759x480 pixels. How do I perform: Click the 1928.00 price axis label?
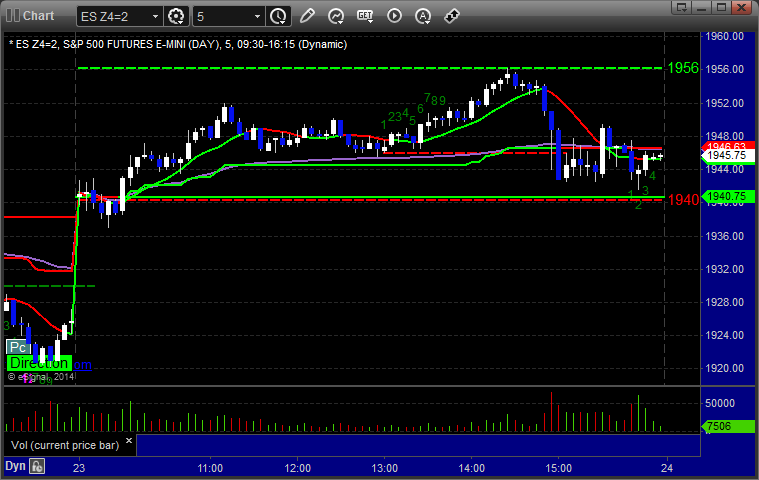tap(725, 302)
